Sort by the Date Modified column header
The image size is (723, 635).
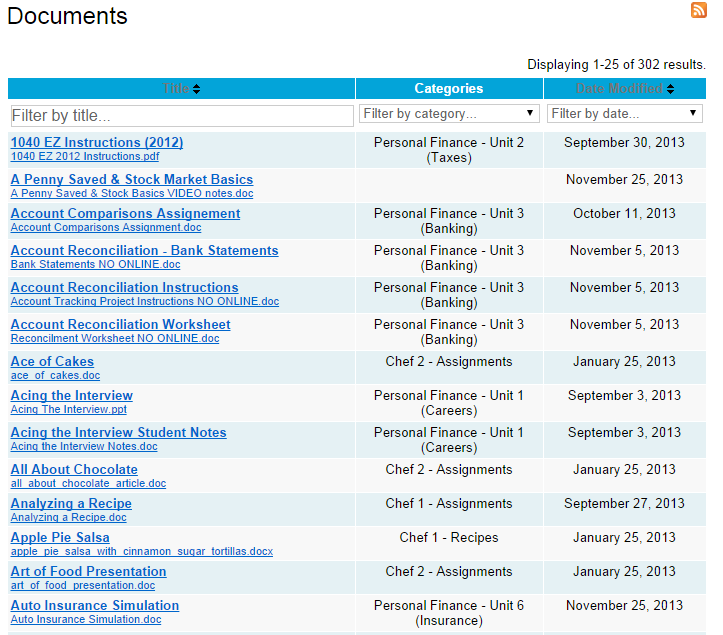tap(625, 89)
